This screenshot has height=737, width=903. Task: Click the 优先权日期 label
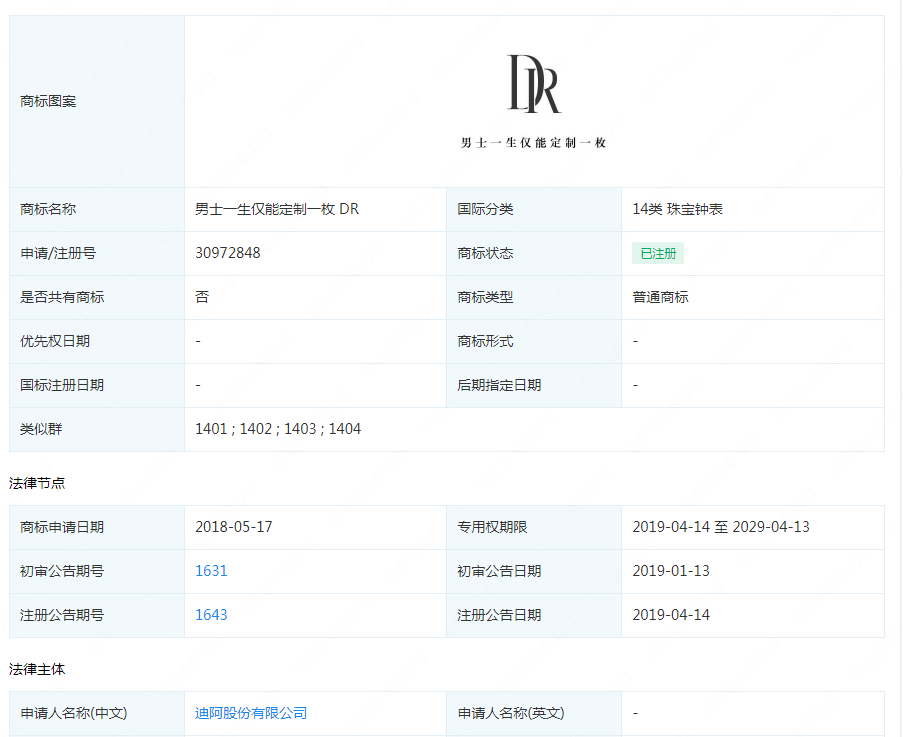(55, 341)
